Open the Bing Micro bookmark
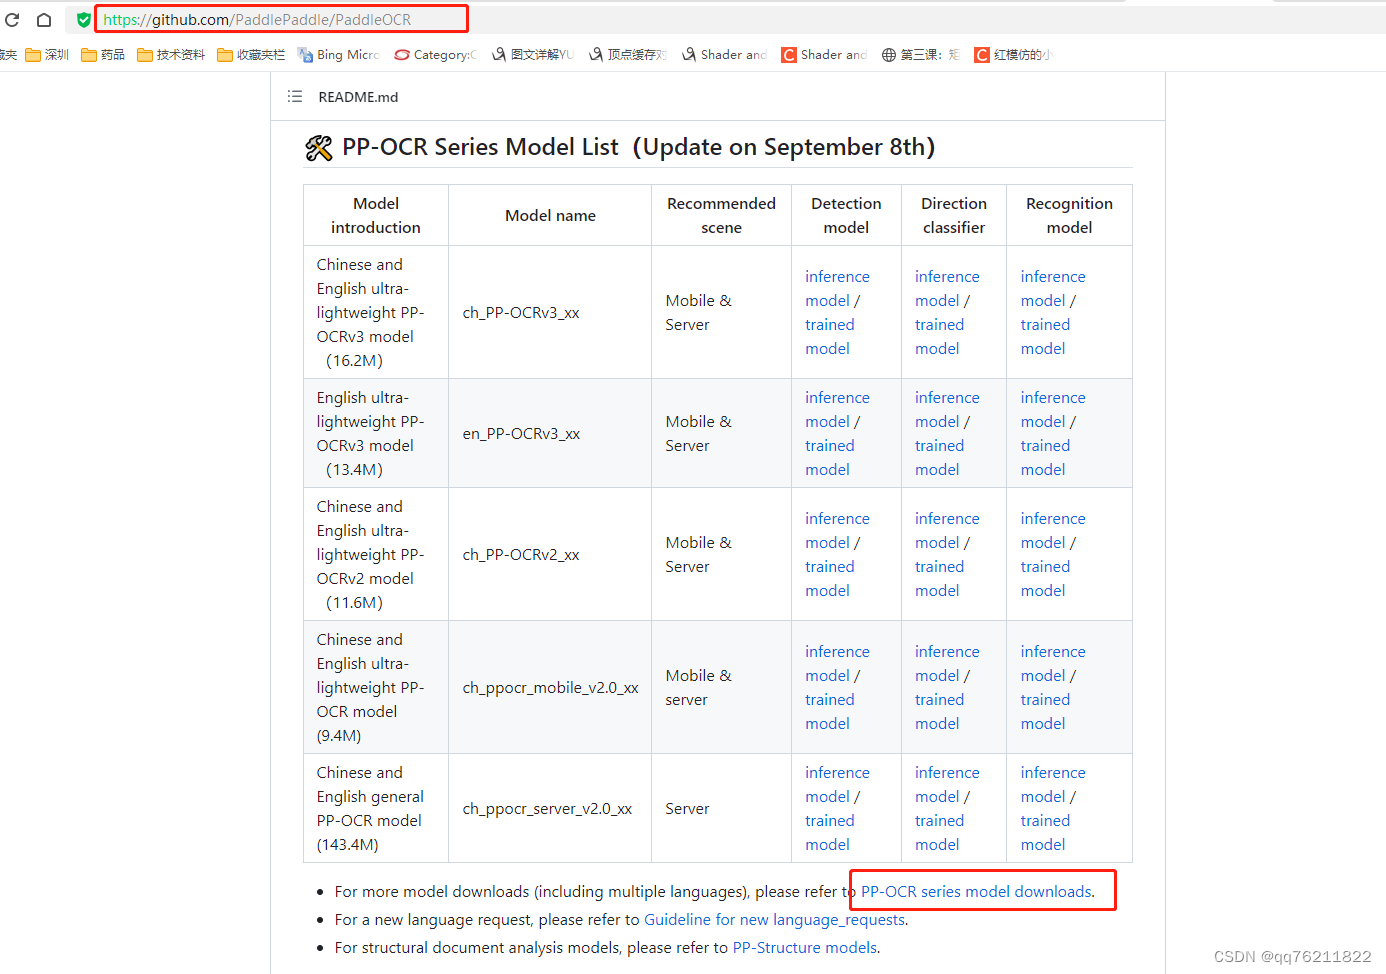The image size is (1386, 974). [338, 55]
